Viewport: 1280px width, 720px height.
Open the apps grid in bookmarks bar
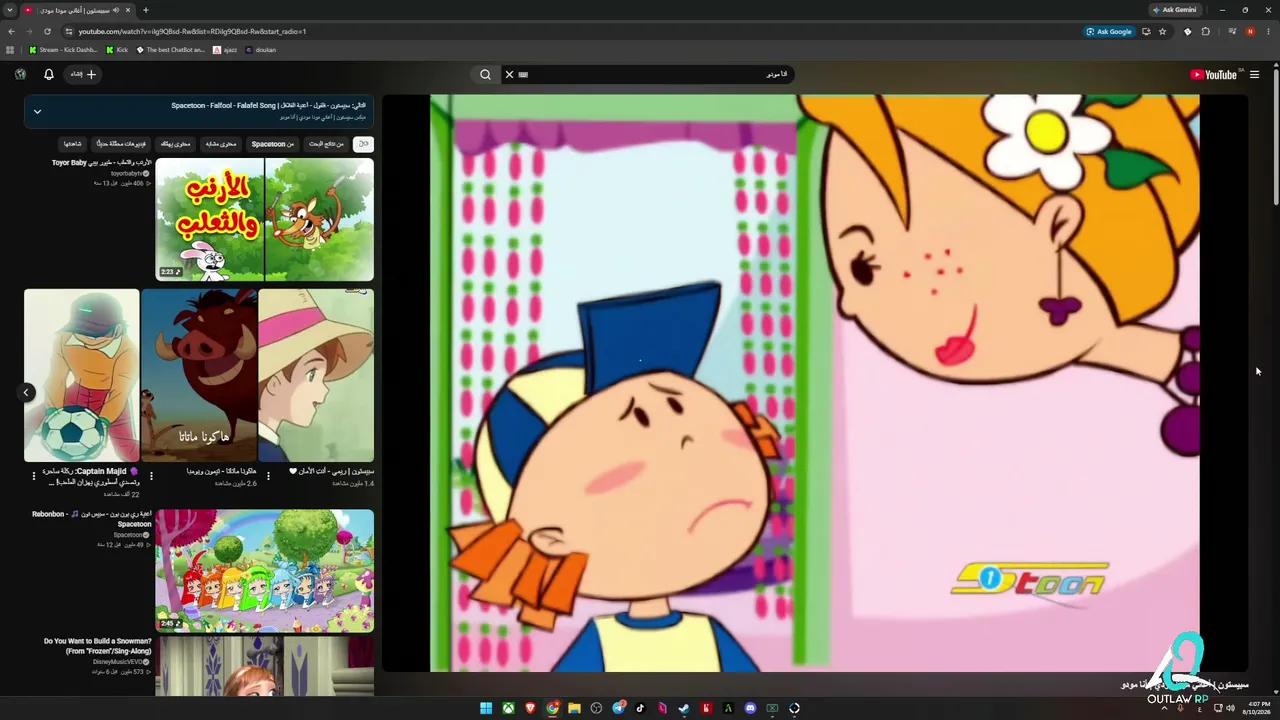[x=10, y=49]
